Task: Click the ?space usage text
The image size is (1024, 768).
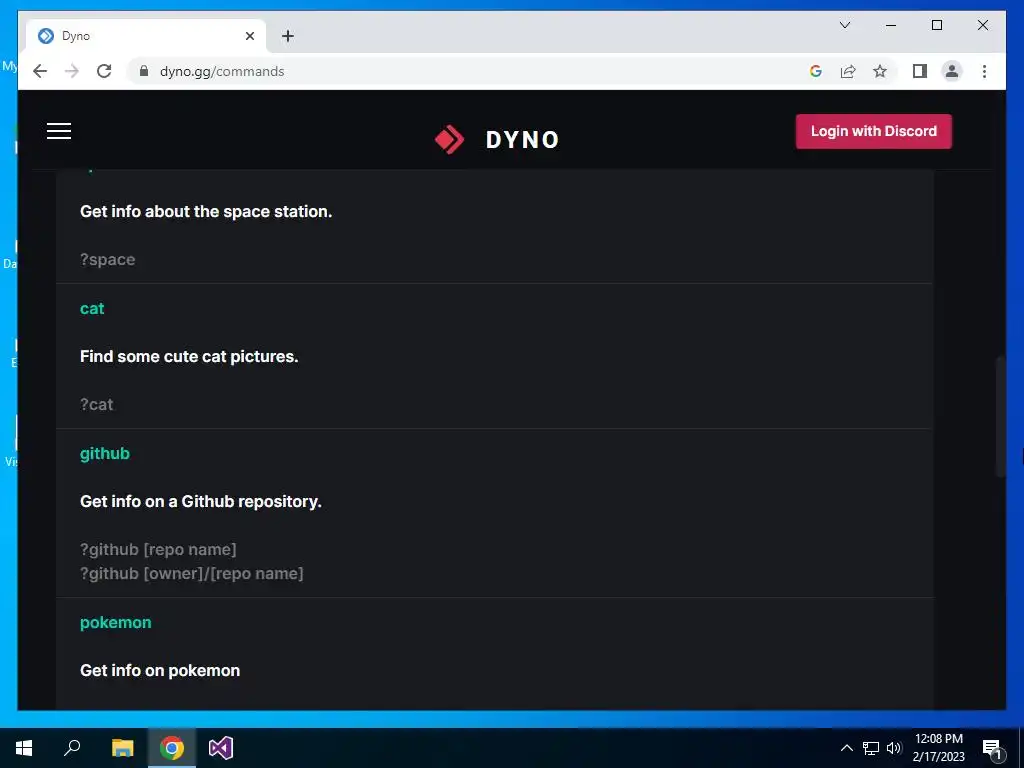Action: [108, 259]
